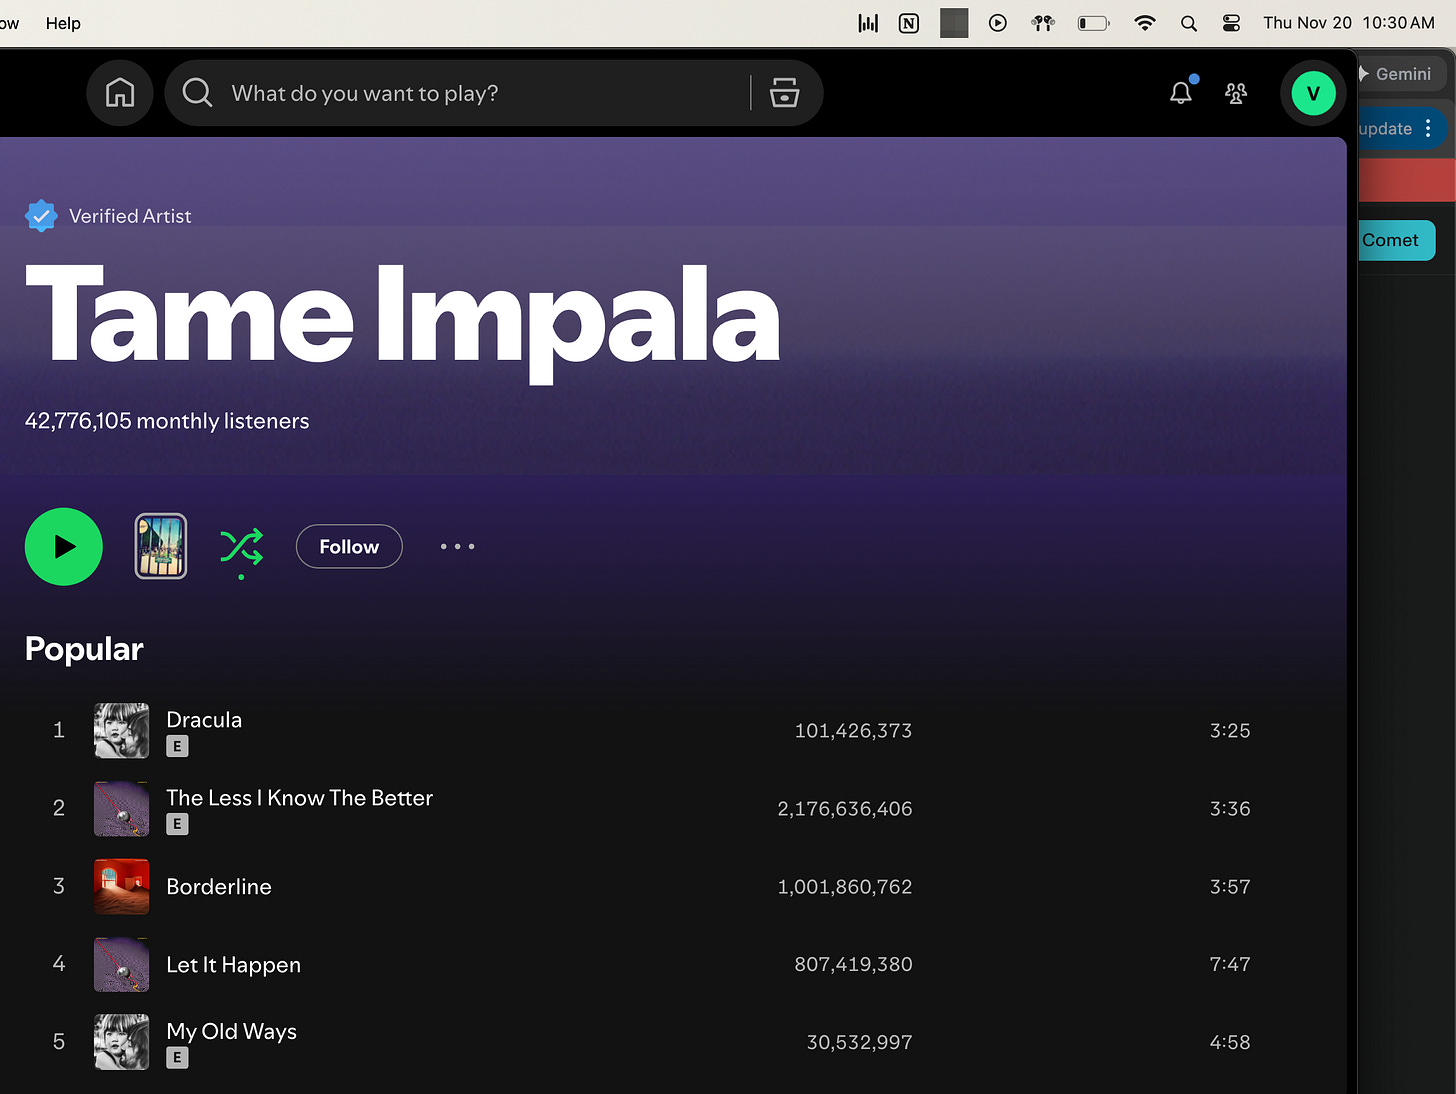The height and width of the screenshot is (1094, 1456).
Task: Select The Less I Know The Better
Action: tap(299, 798)
